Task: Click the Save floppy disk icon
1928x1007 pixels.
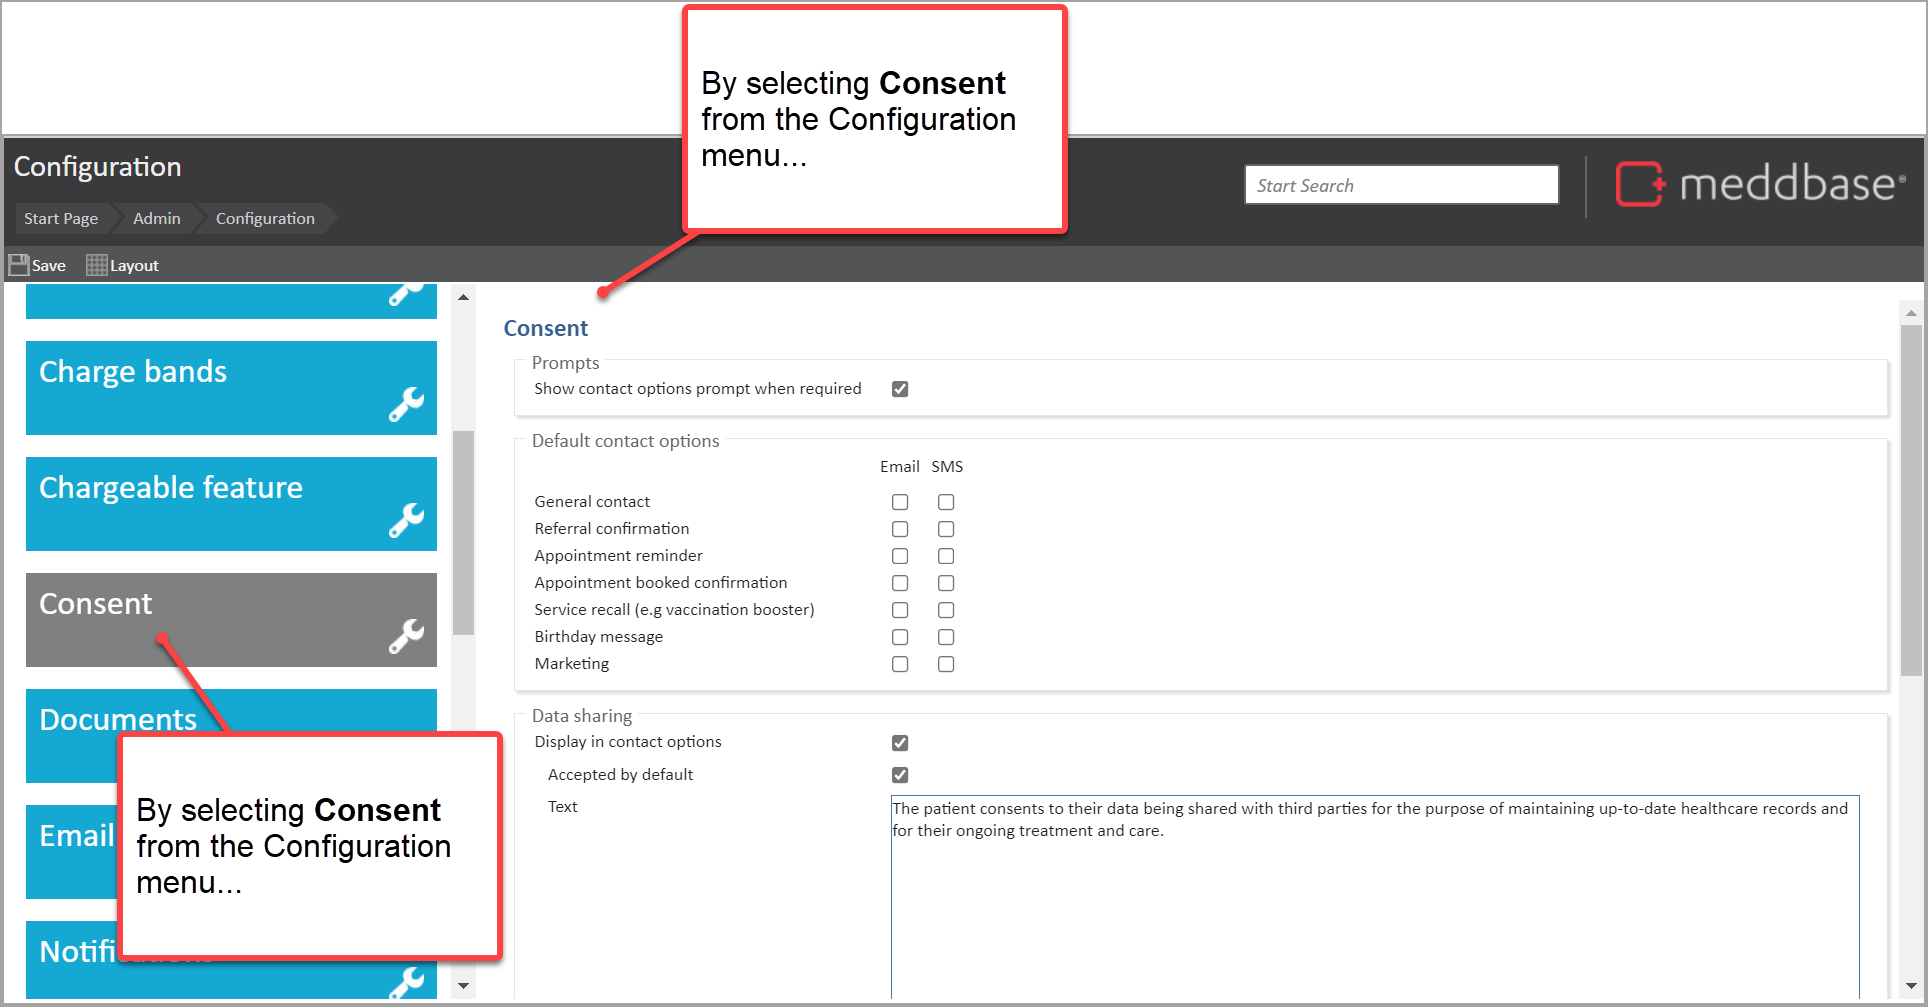Action: (19, 265)
